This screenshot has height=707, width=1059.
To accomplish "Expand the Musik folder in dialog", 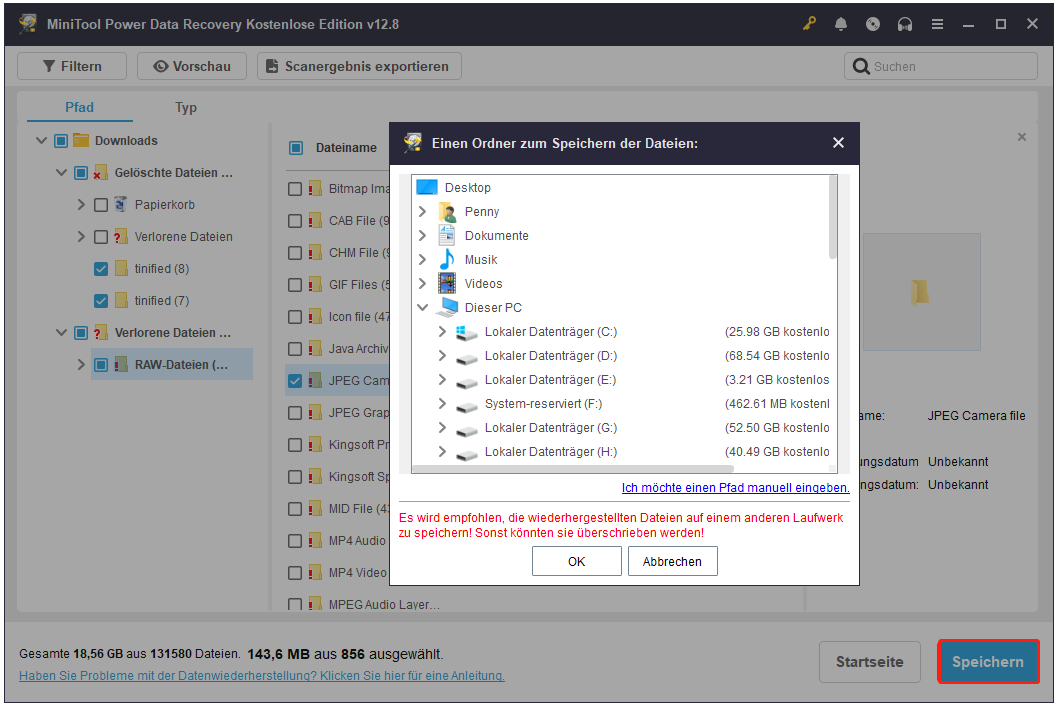I will tap(422, 259).
